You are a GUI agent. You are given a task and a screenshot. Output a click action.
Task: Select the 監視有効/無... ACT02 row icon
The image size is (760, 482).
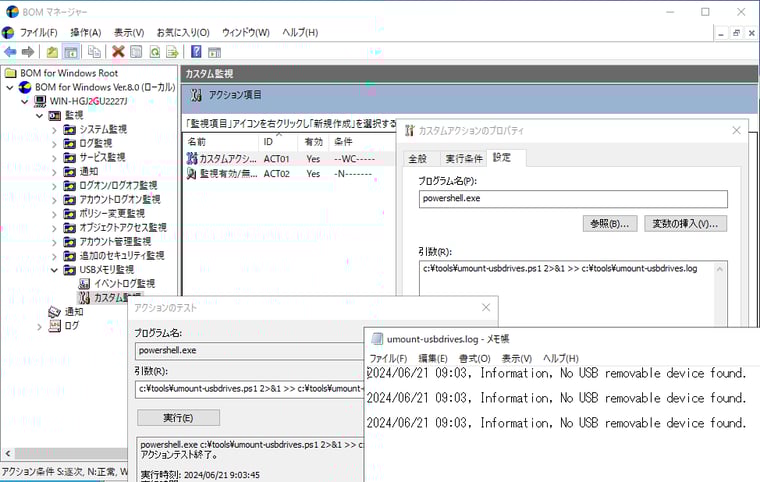pyautogui.click(x=192, y=173)
